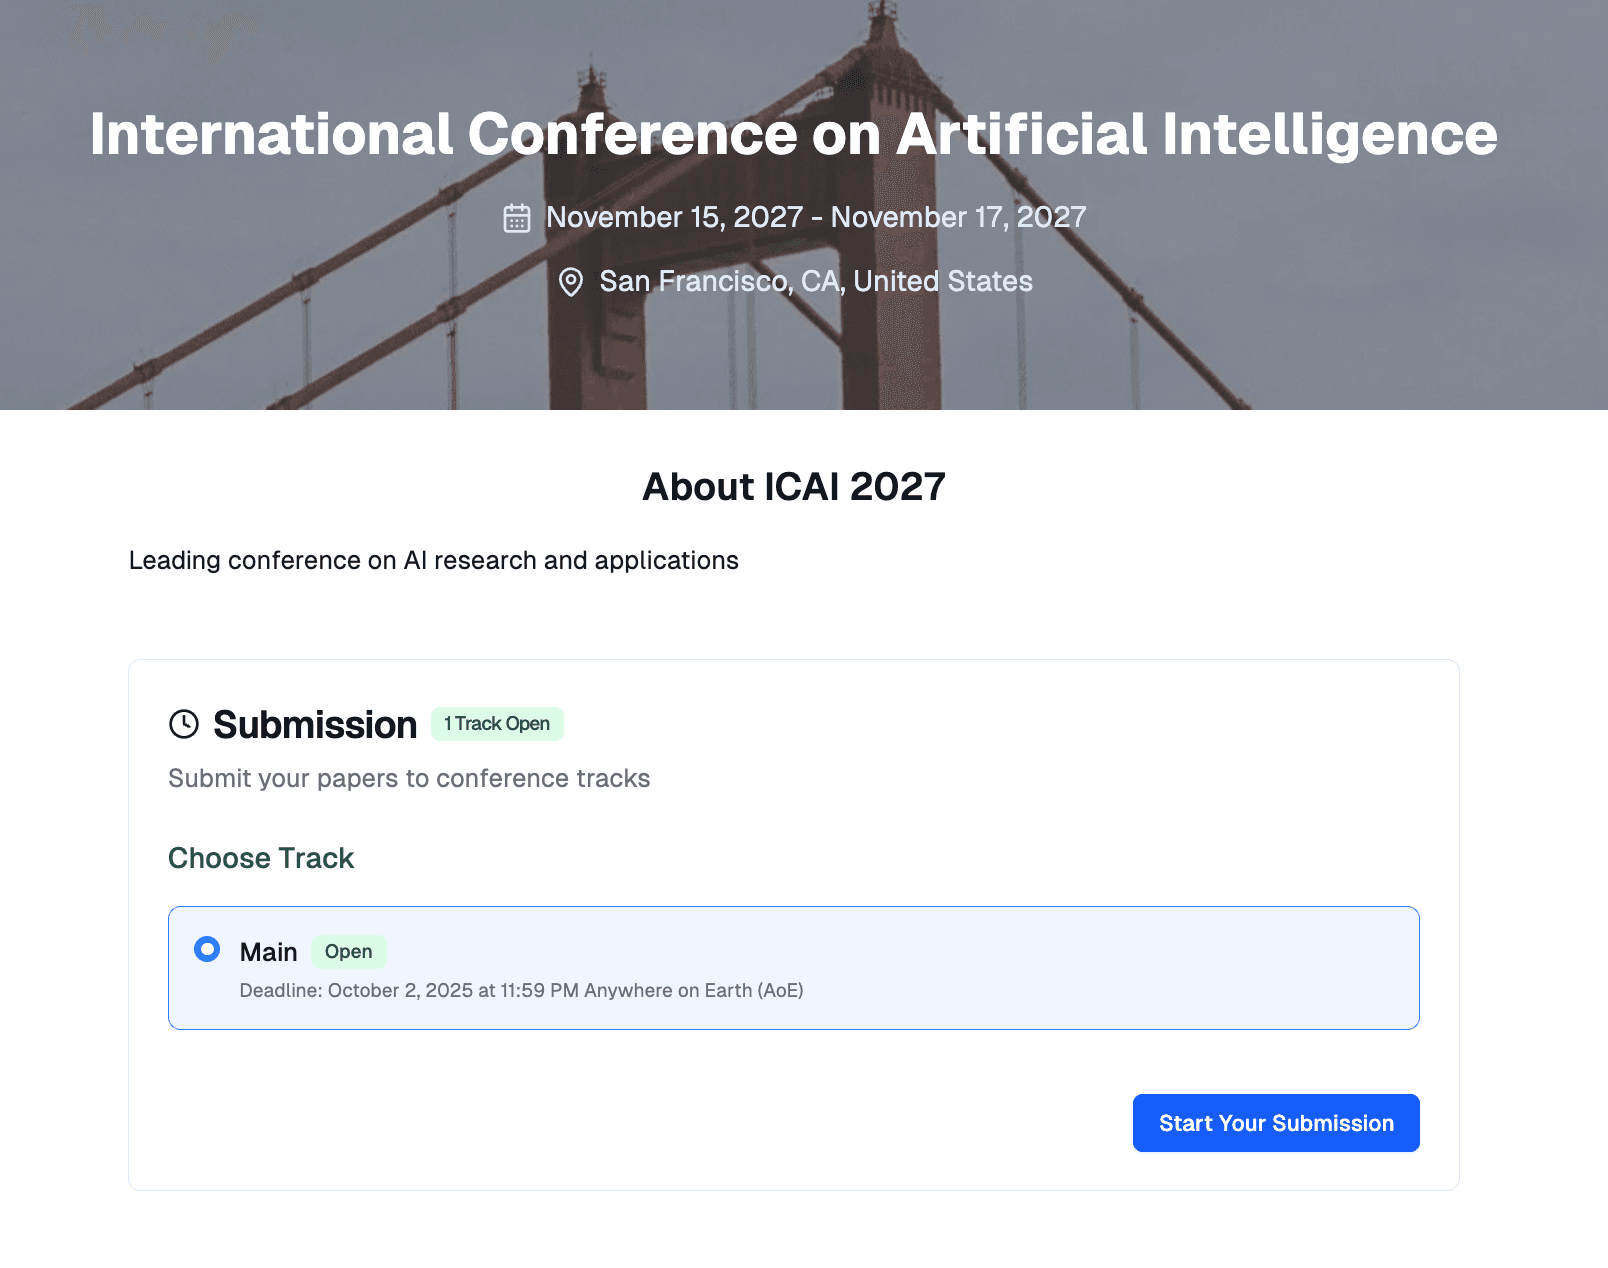Click the clock icon next to Submission
Screen dimensions: 1608x1268
[184, 724]
